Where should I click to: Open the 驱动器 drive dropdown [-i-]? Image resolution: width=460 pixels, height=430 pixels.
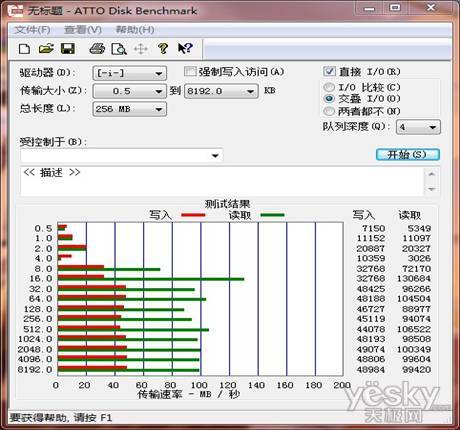click(x=129, y=73)
